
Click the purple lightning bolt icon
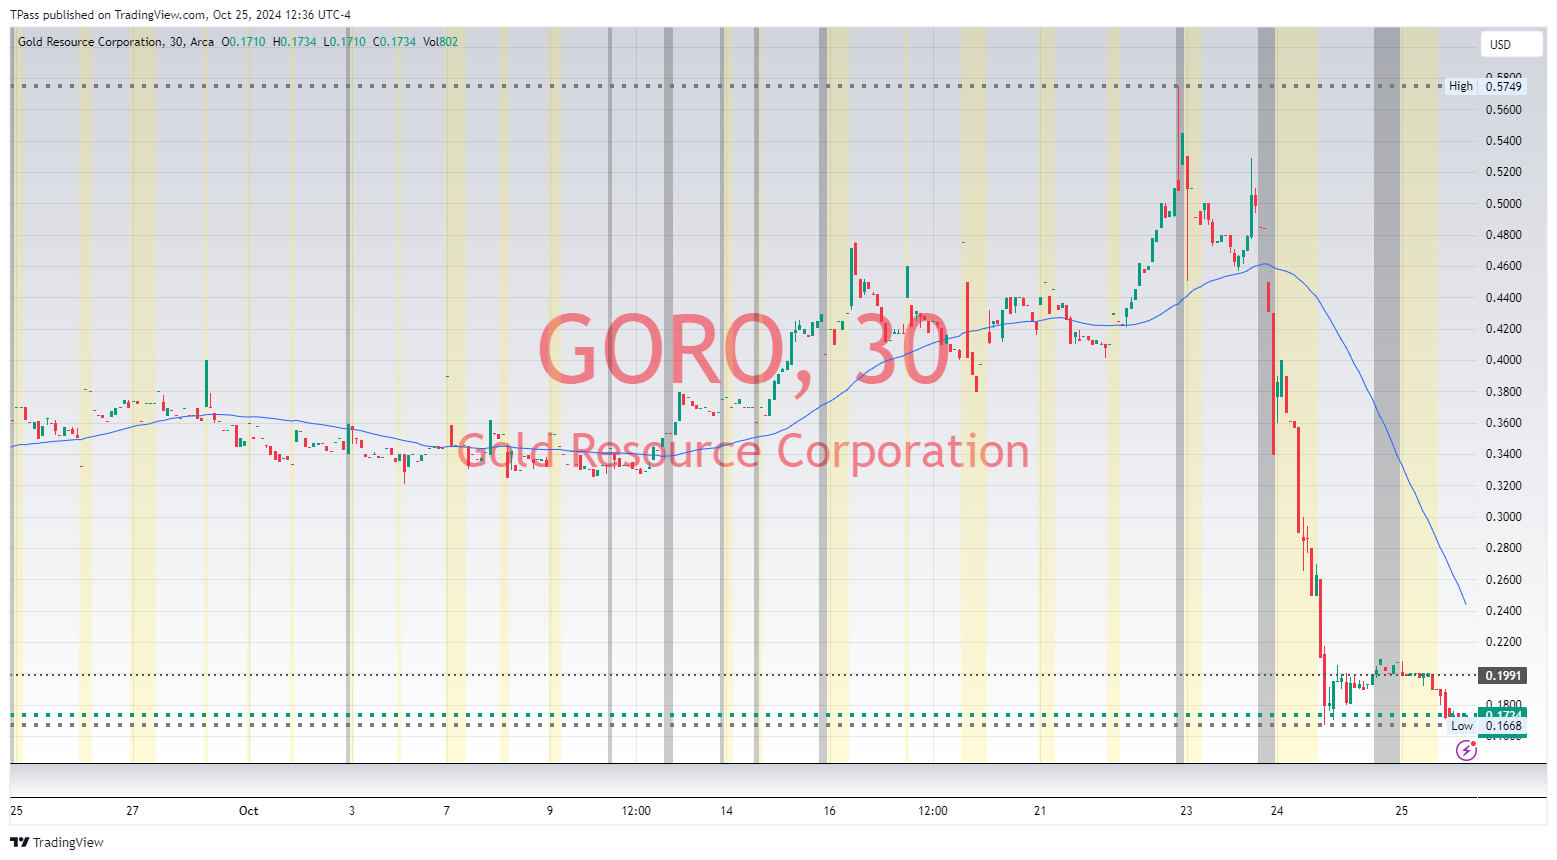[1466, 750]
